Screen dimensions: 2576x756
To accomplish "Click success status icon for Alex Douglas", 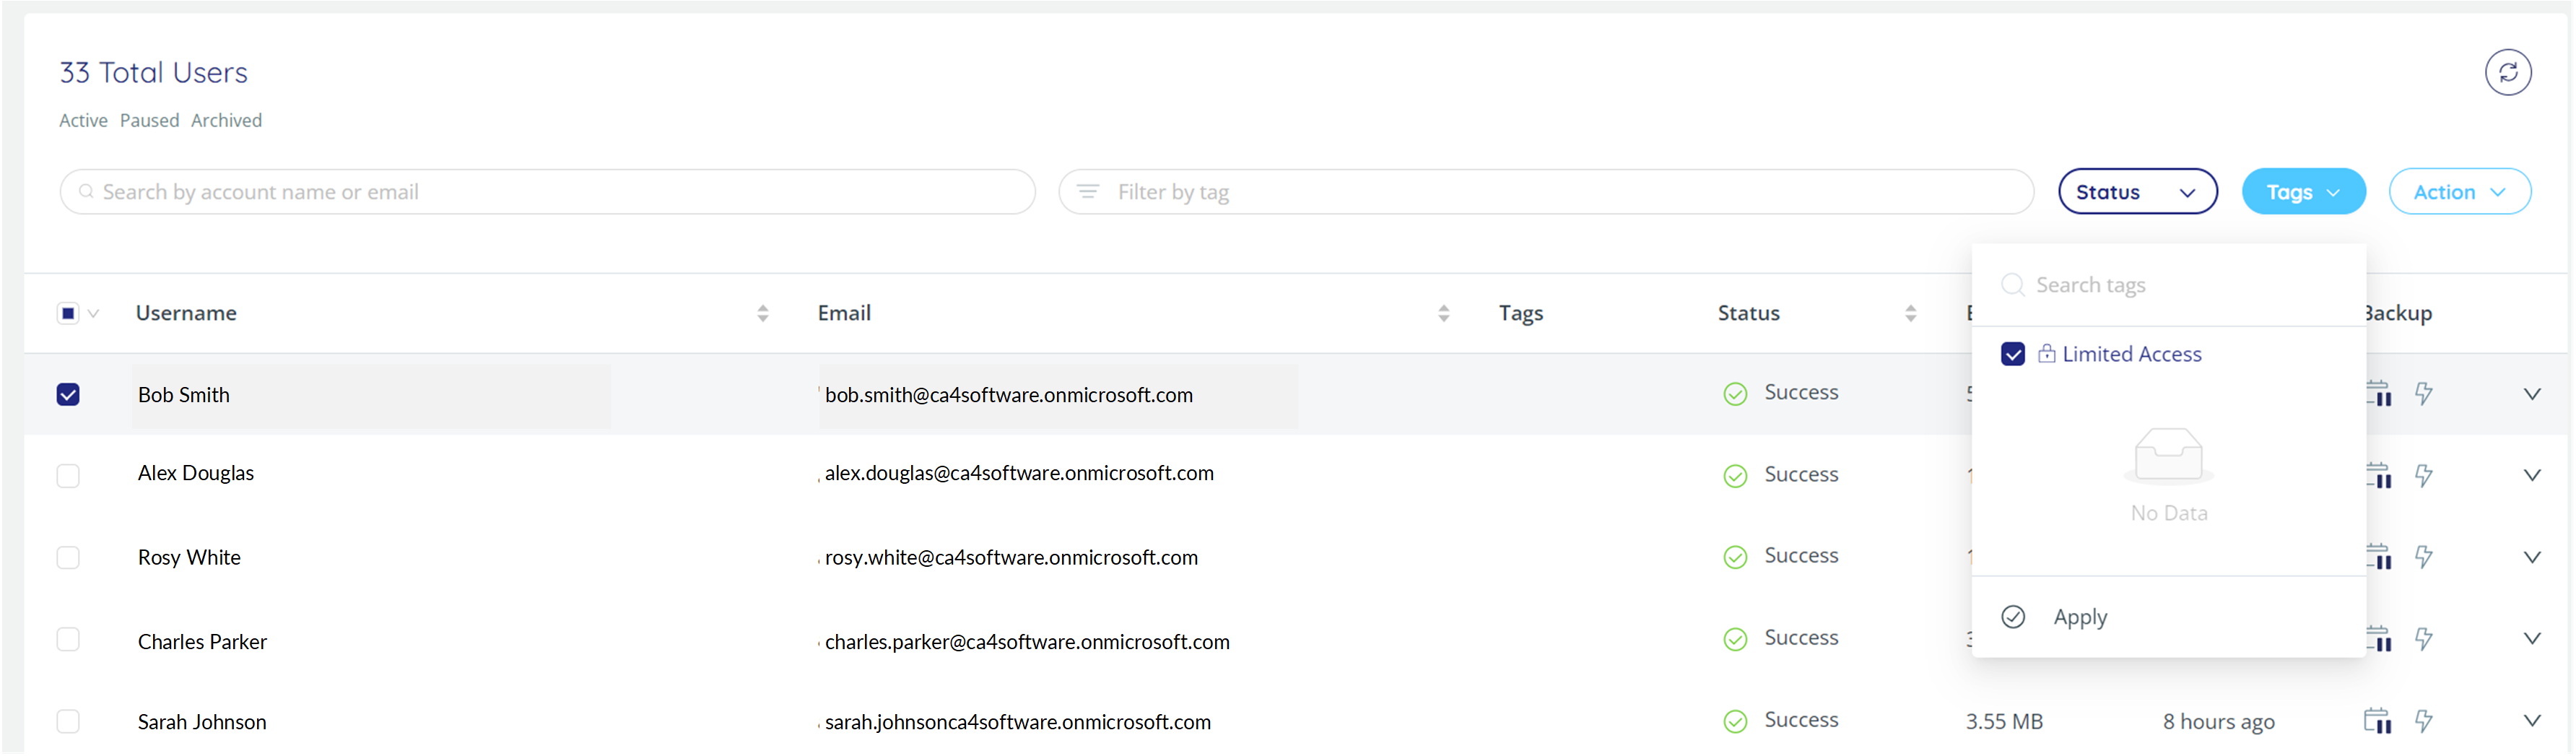I will [x=1735, y=476].
